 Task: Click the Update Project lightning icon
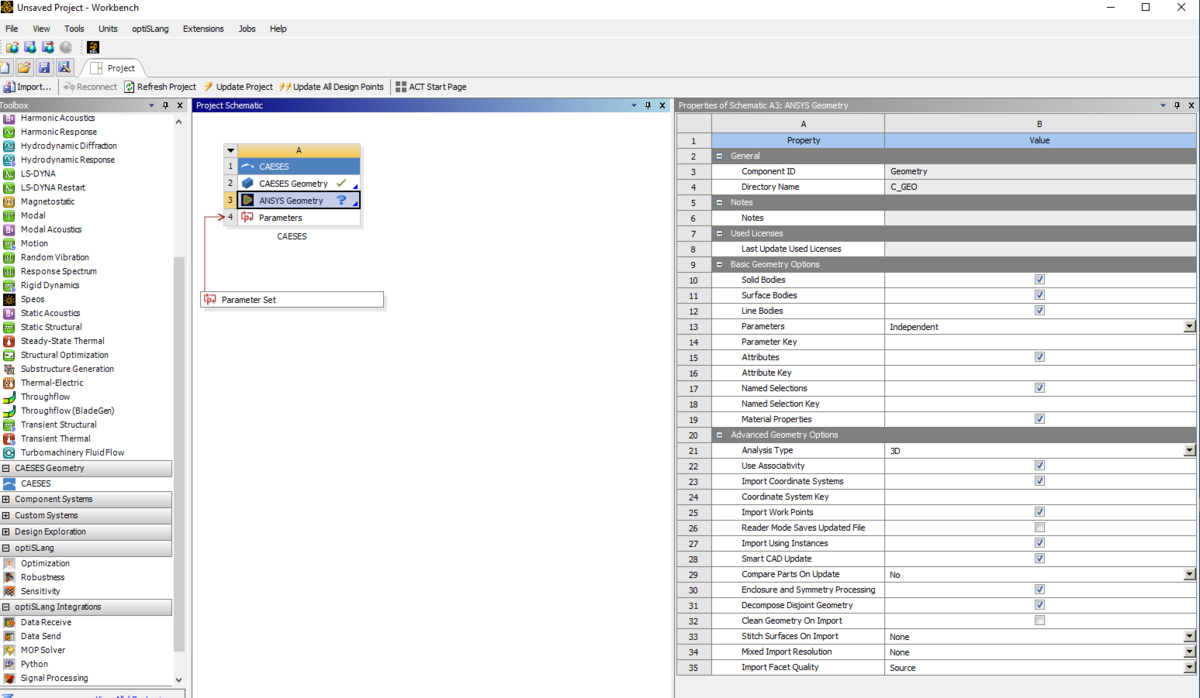click(209, 87)
